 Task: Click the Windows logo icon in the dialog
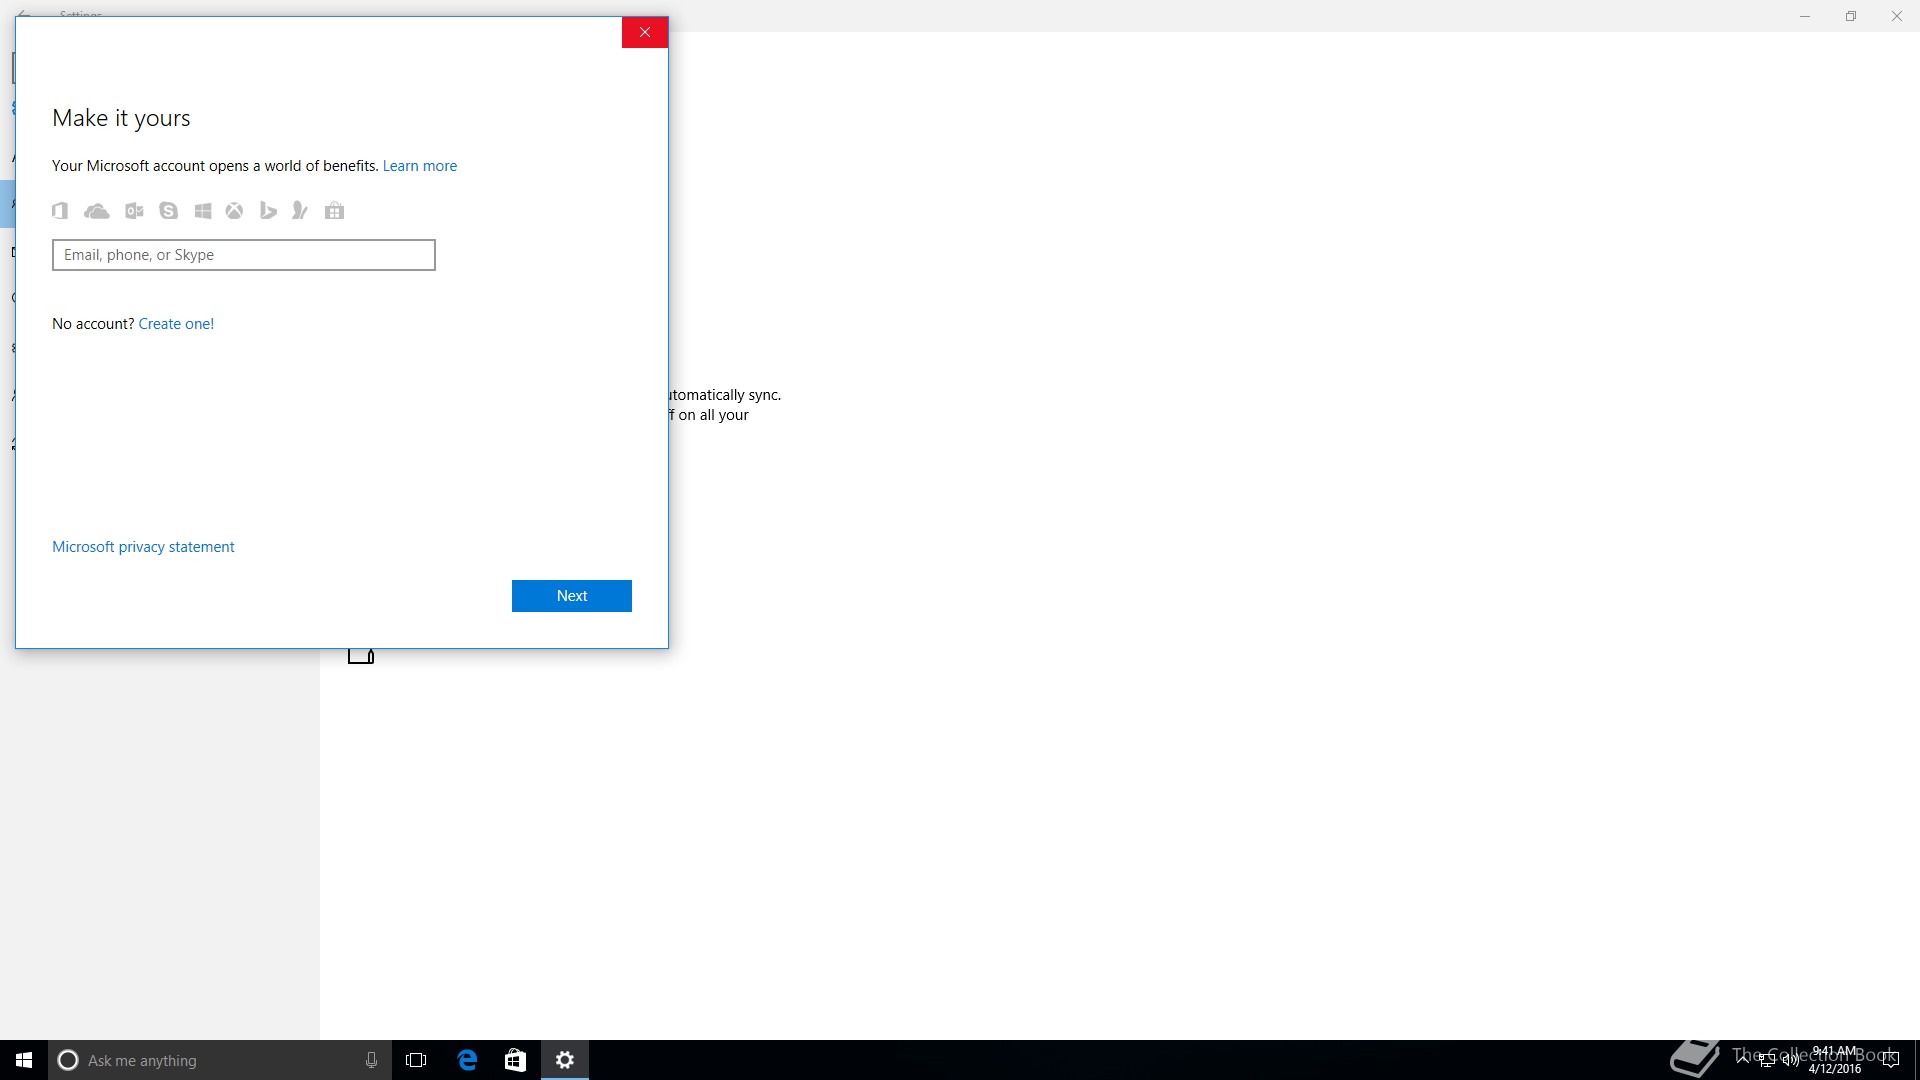click(x=203, y=211)
